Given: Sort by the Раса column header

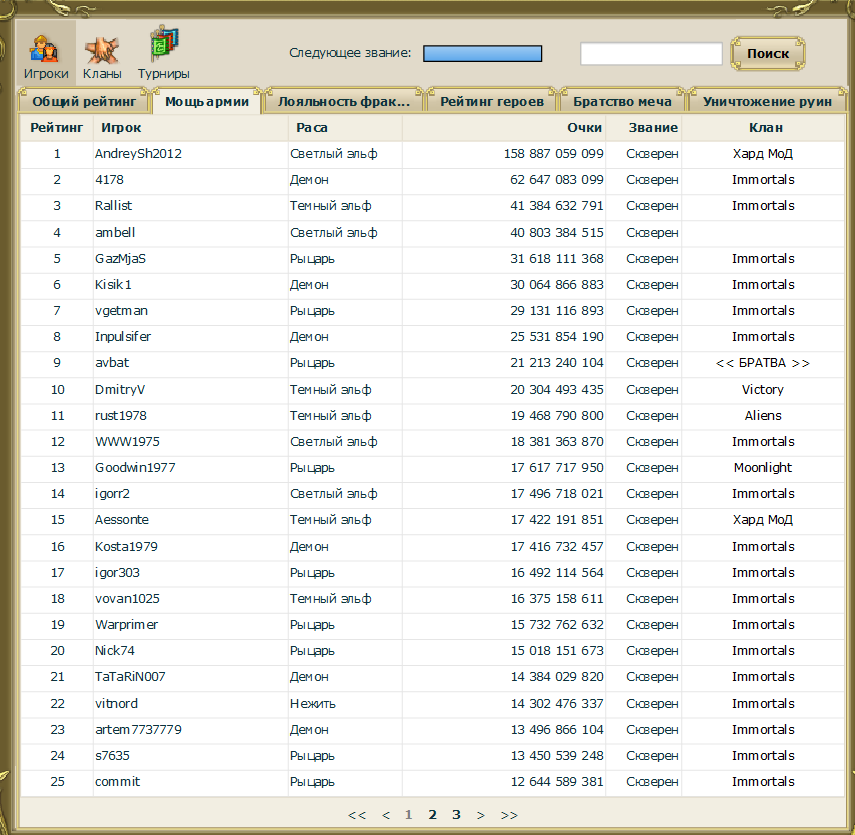Looking at the screenshot, I should click(312, 128).
